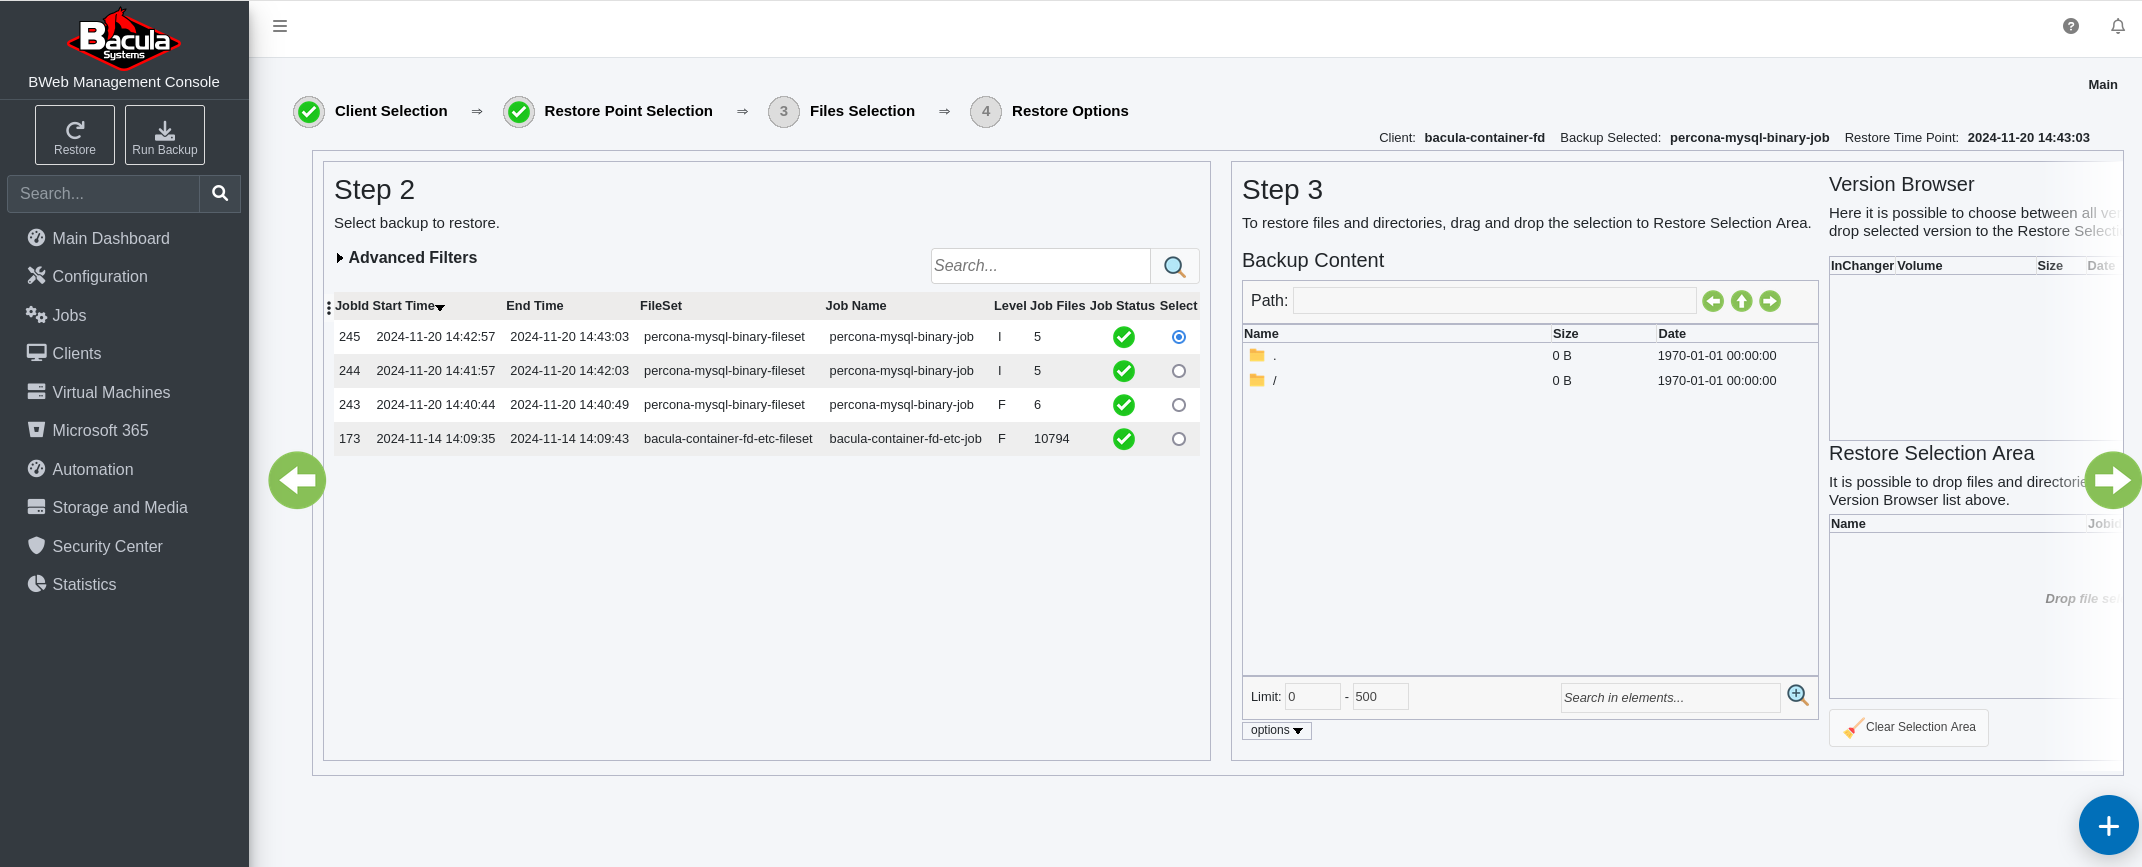This screenshot has height=867, width=2142.
Task: Open the Automation menu item
Action: [x=92, y=469]
